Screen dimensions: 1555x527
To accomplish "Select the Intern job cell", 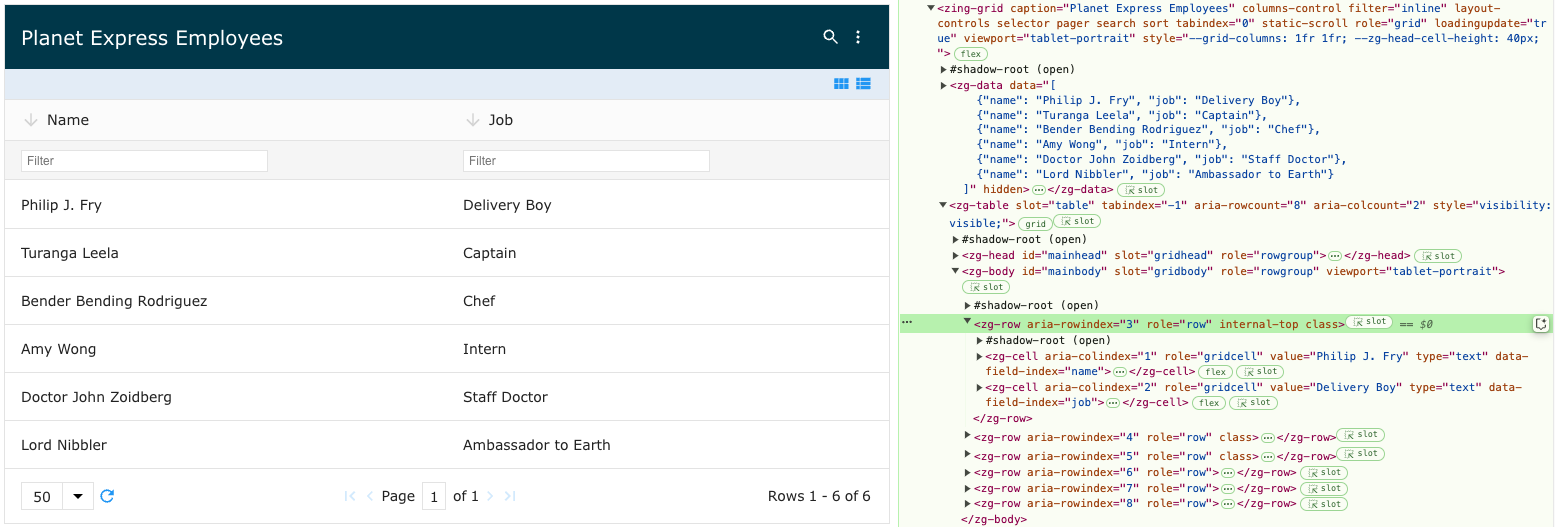I will (x=668, y=349).
